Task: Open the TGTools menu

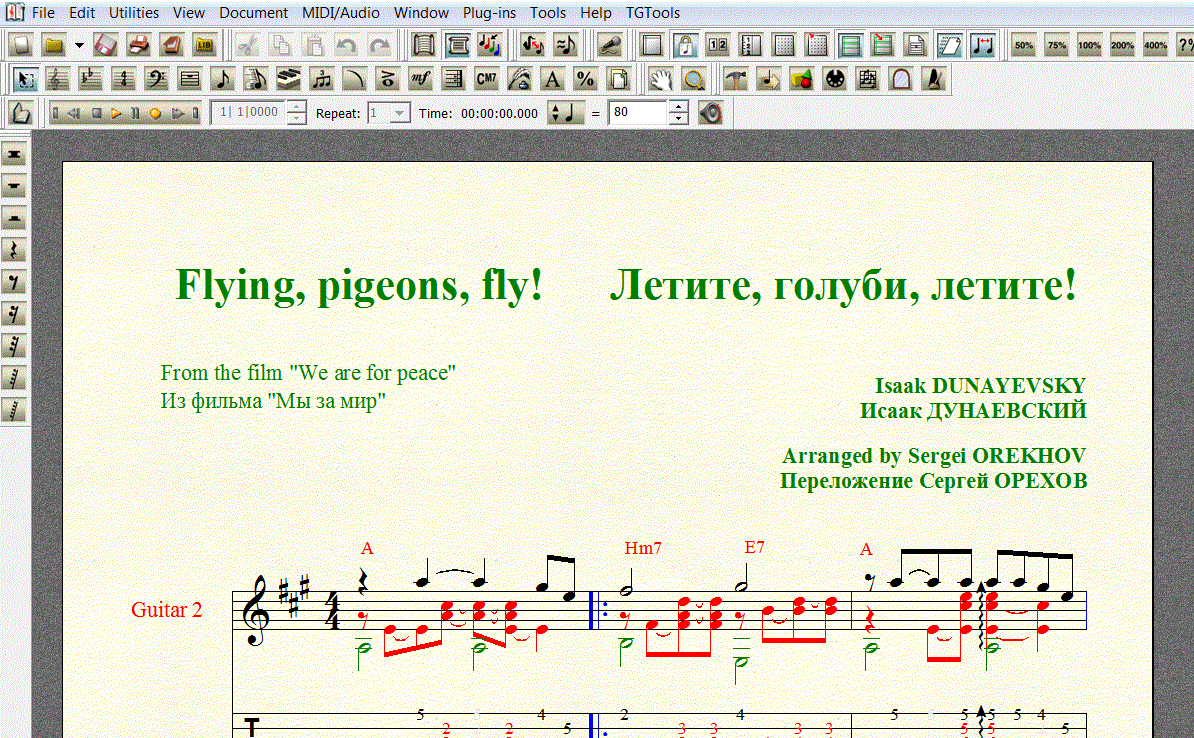Action: (x=653, y=13)
